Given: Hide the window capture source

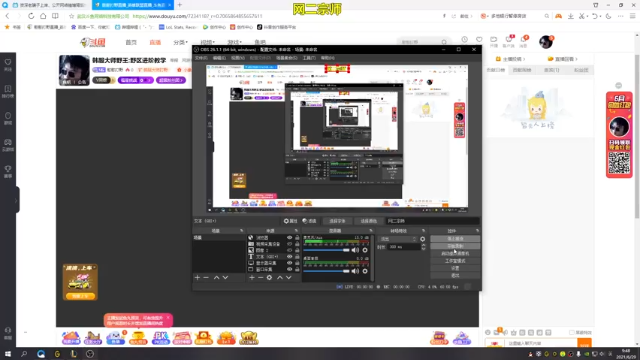Looking at the screenshot, I should tap(289, 269).
